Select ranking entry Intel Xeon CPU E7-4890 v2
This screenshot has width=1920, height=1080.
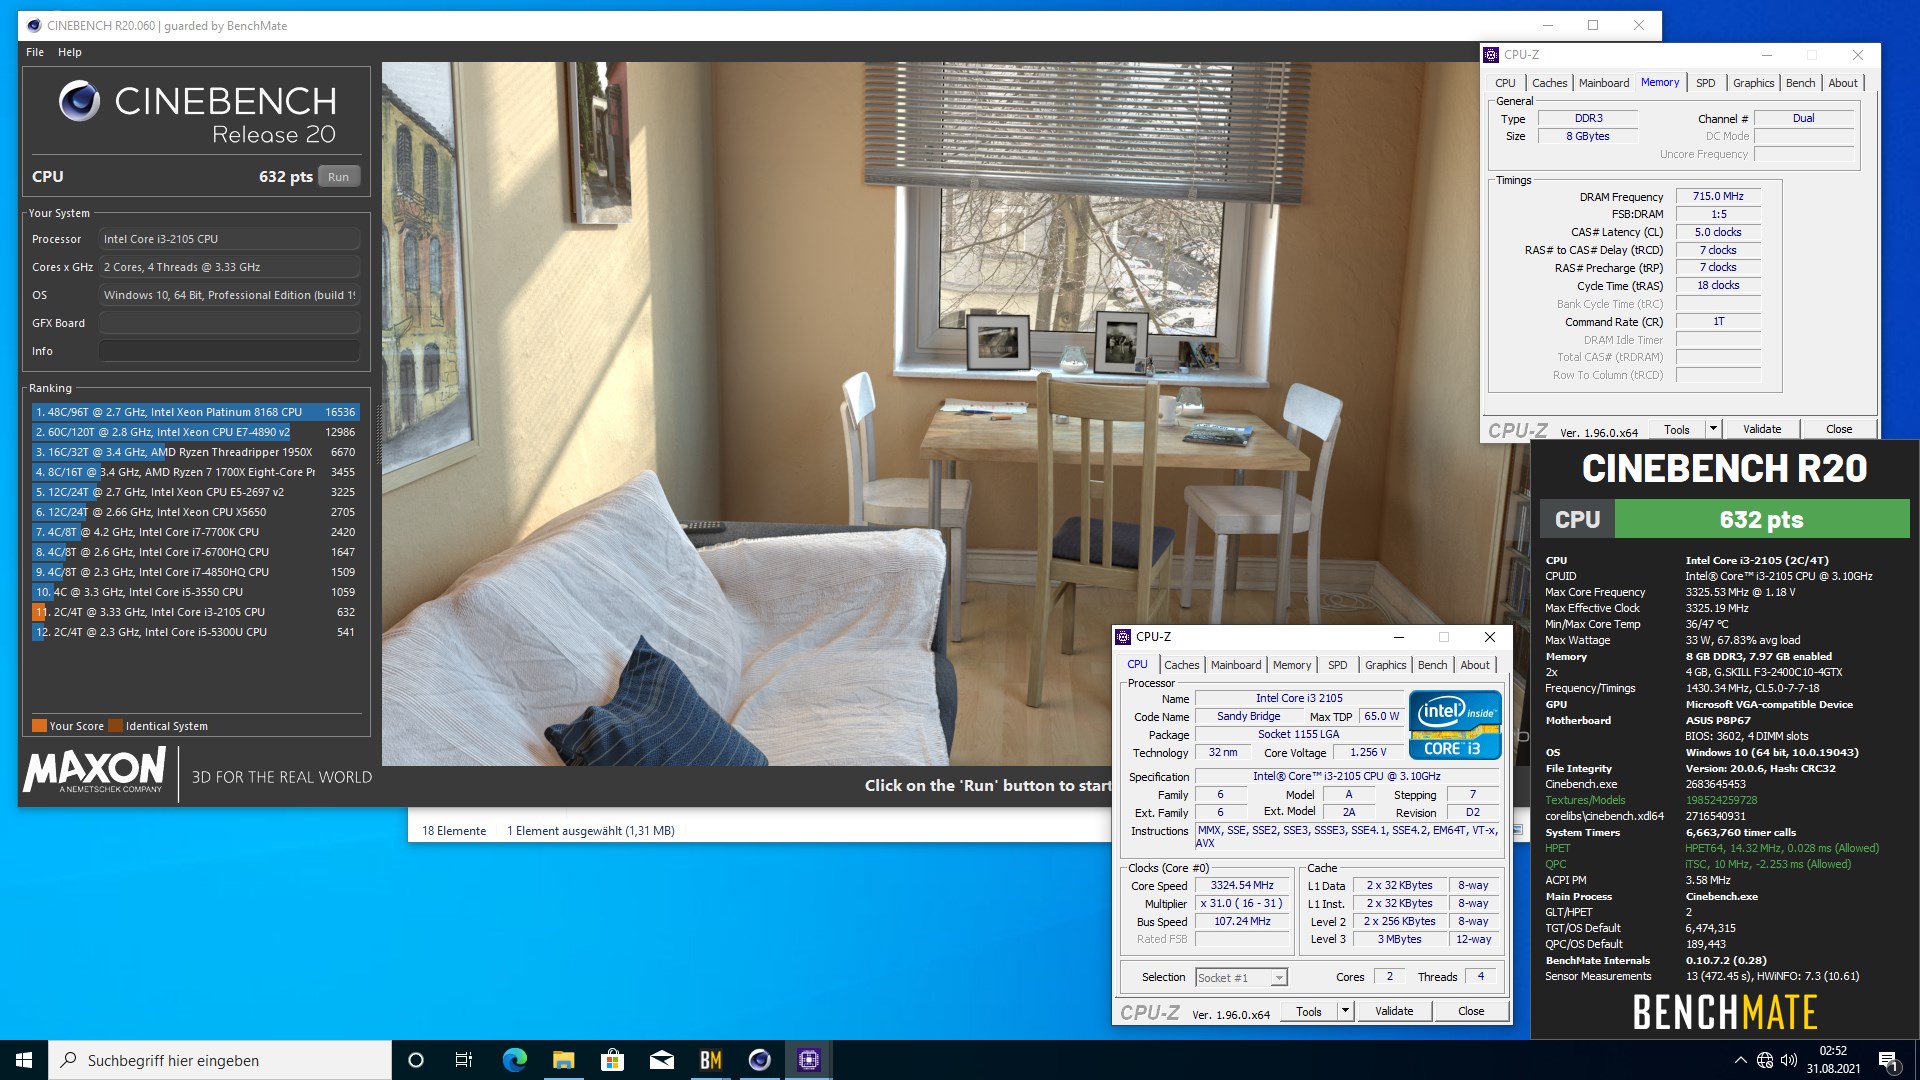pos(195,432)
